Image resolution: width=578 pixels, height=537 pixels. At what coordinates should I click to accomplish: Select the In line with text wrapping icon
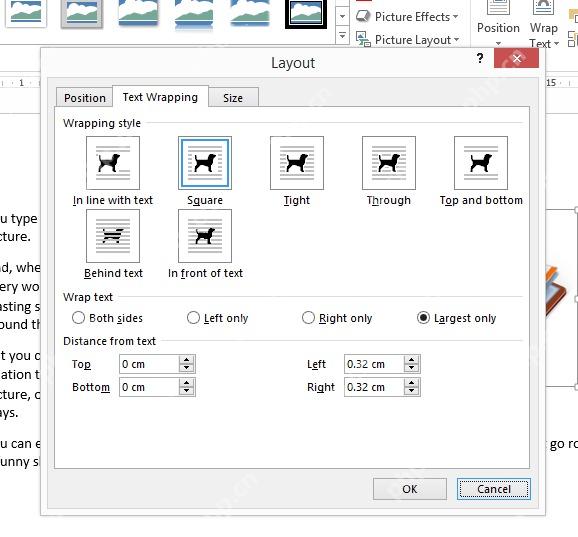[113, 163]
